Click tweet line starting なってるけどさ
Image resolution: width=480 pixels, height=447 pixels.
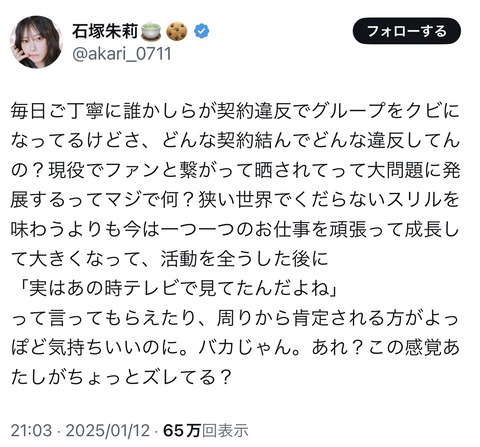click(235, 141)
